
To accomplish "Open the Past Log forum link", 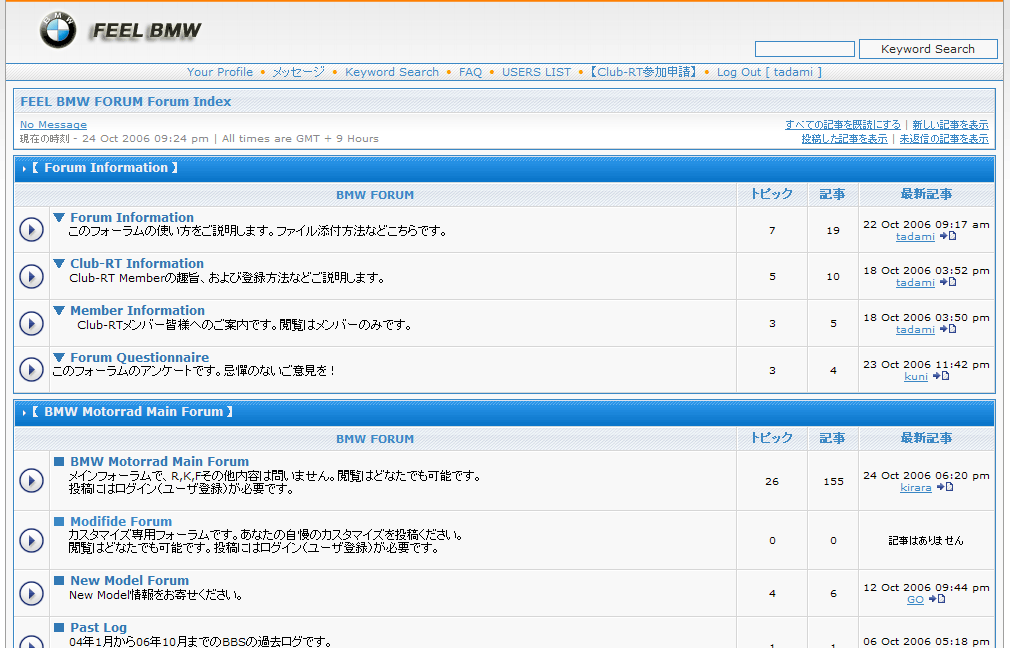I will (x=99, y=627).
